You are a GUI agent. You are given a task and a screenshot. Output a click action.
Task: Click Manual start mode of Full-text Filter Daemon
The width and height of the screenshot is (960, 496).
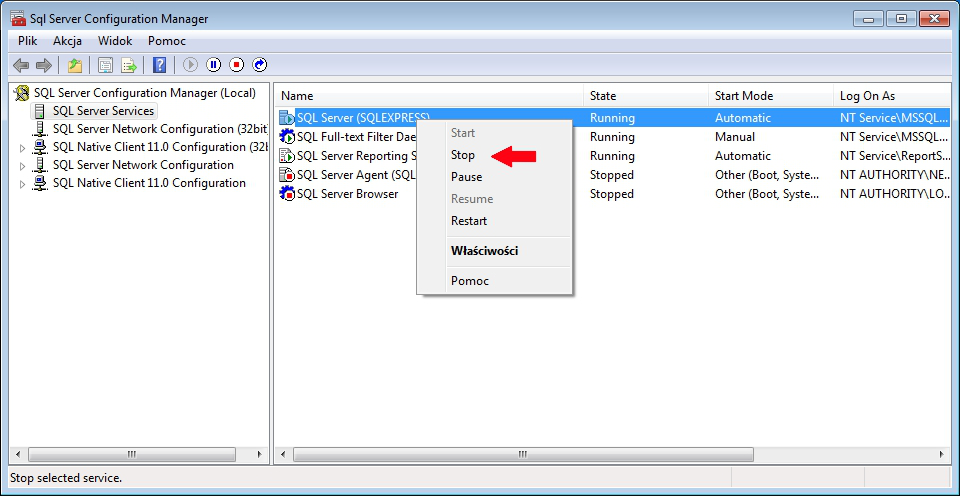[735, 137]
